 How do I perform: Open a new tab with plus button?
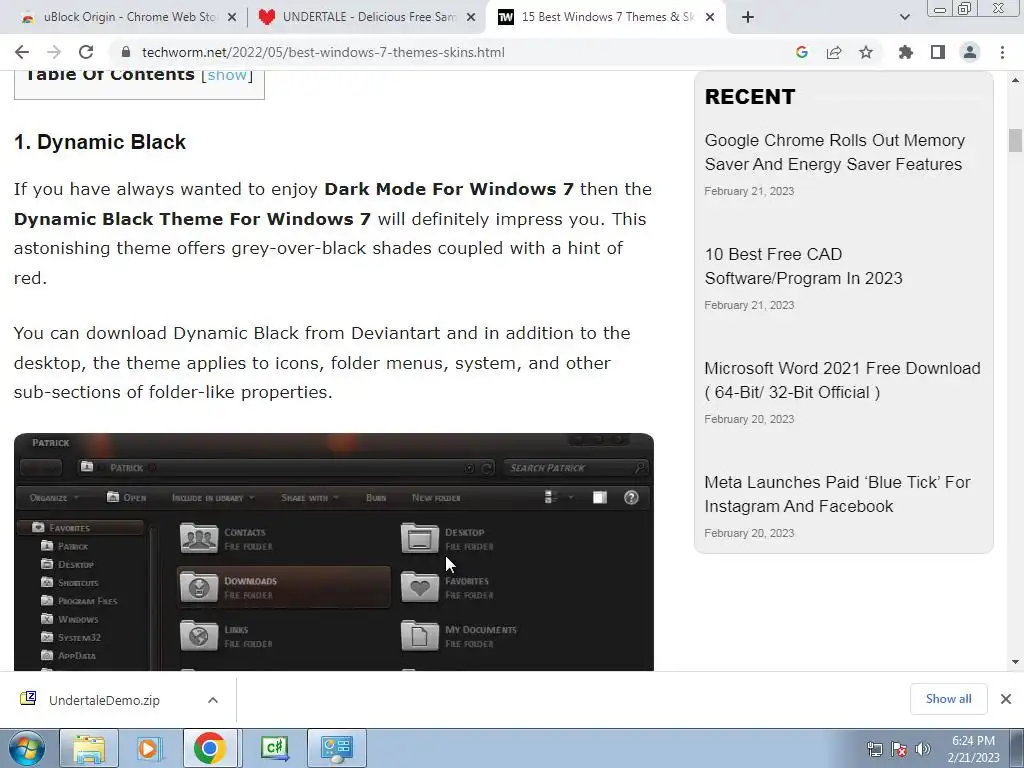click(x=748, y=18)
